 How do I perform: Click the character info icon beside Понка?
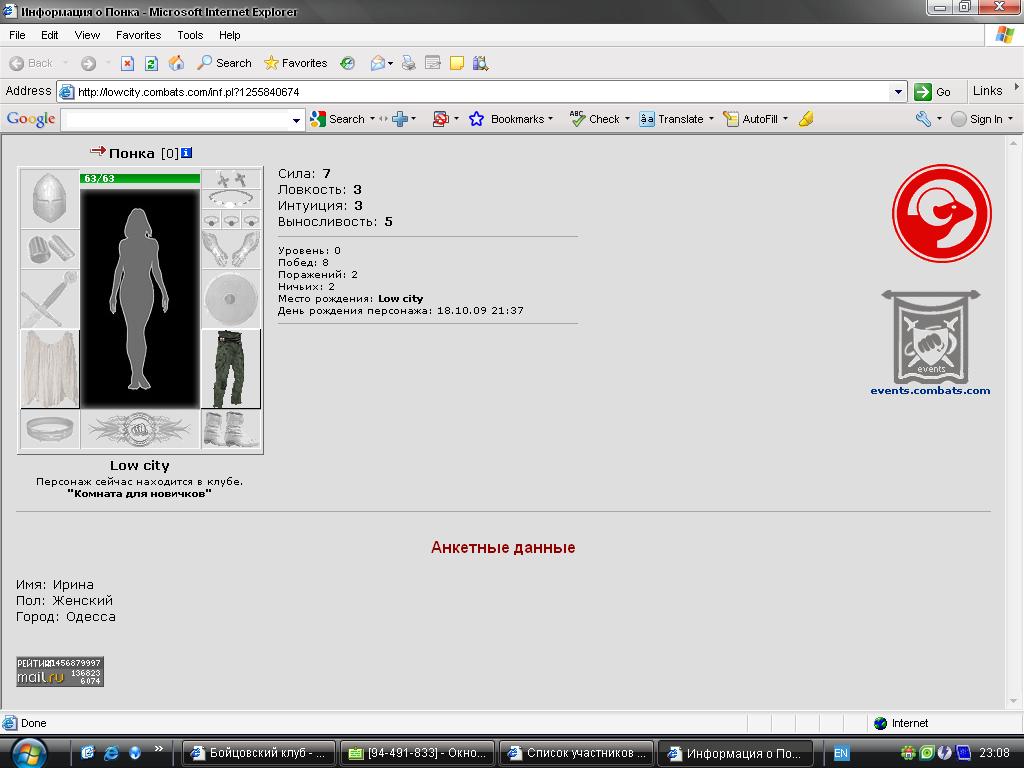186,153
